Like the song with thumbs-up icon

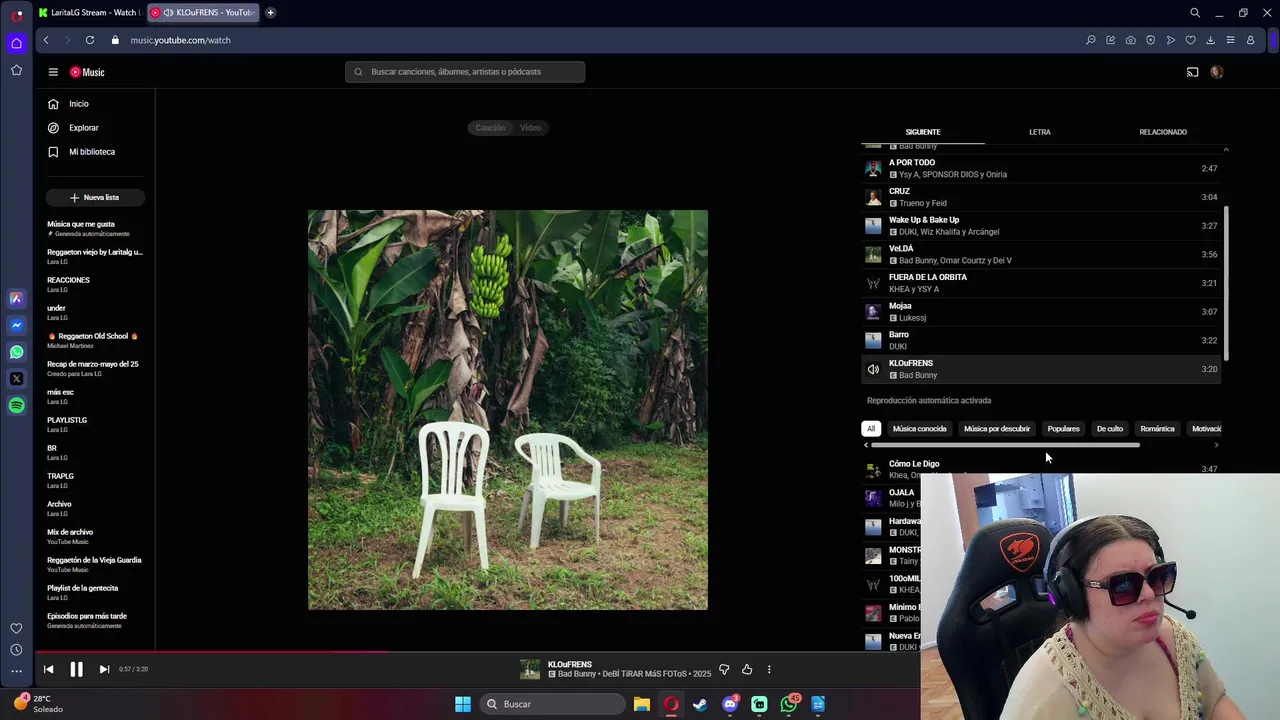point(747,670)
